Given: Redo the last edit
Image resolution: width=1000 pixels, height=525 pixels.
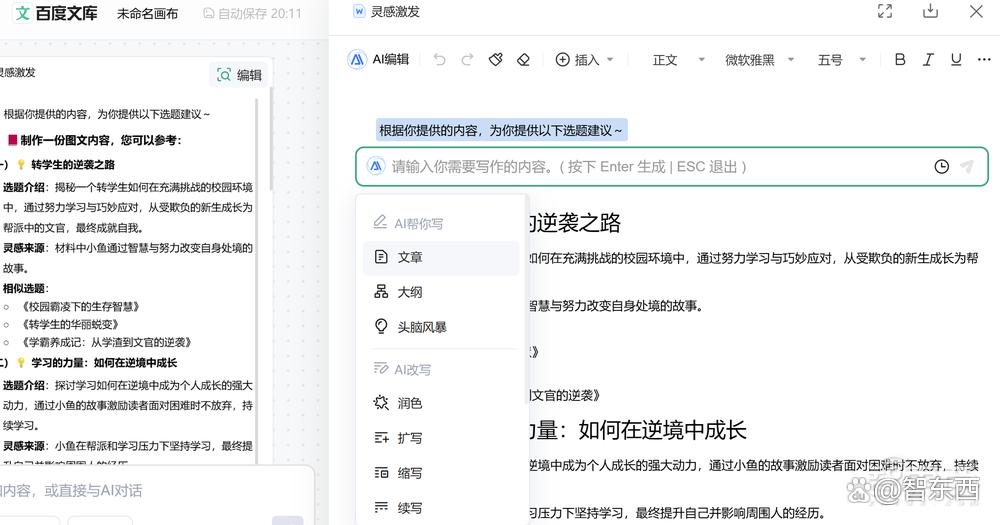Looking at the screenshot, I should (x=467, y=59).
